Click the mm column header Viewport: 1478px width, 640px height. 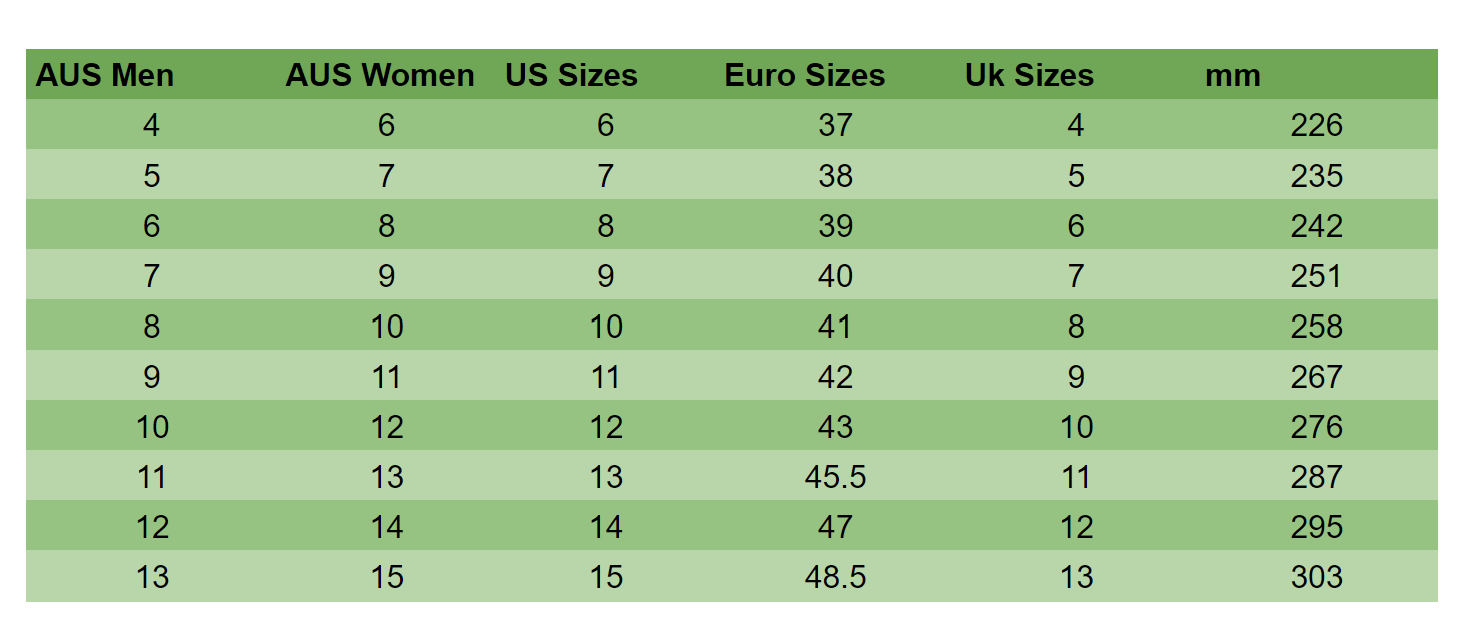point(1233,75)
